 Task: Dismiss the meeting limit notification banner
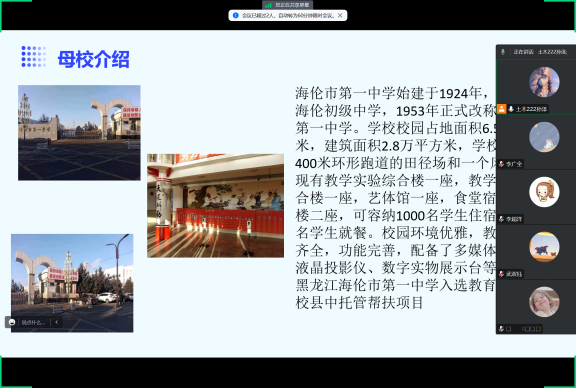(x=340, y=15)
